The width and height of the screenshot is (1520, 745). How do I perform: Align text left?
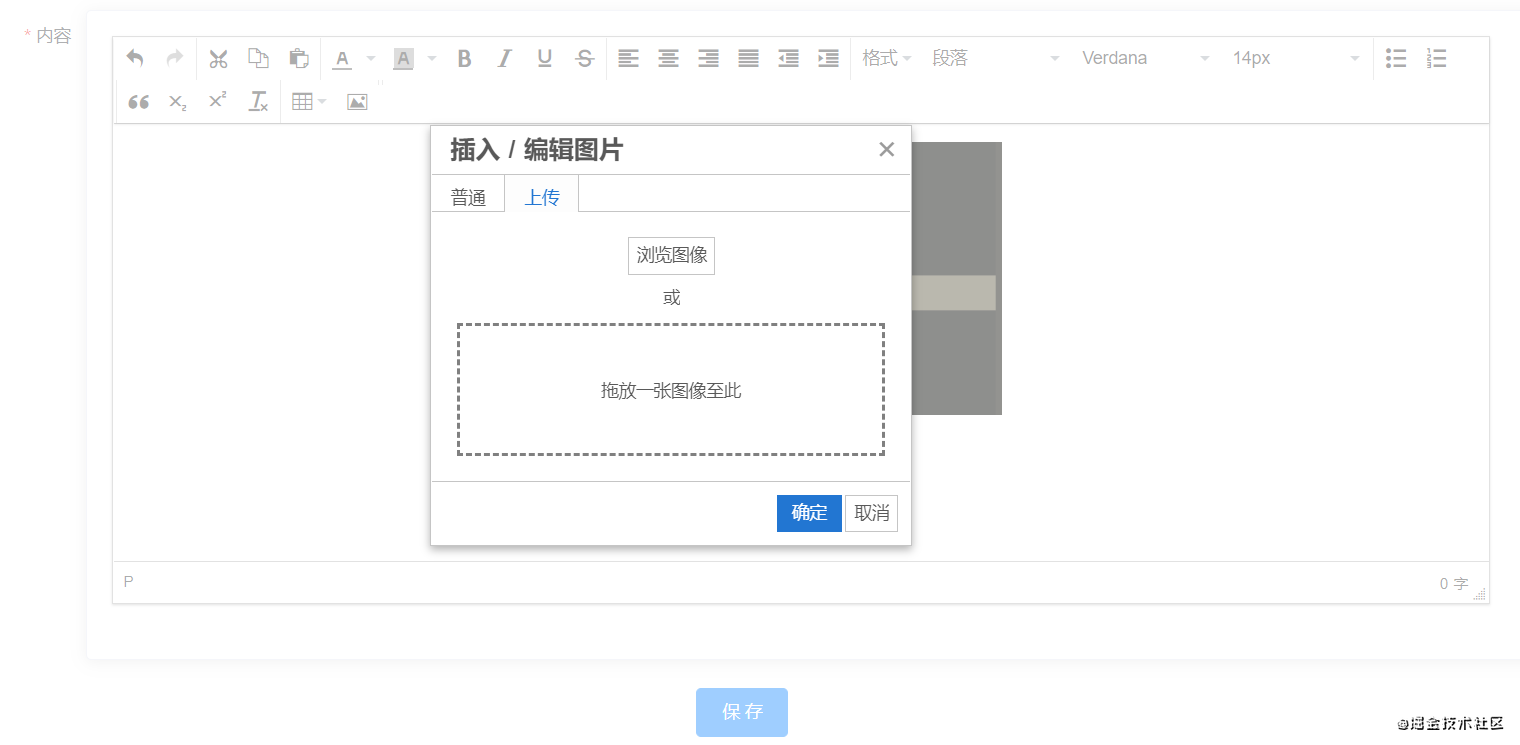(x=628, y=58)
